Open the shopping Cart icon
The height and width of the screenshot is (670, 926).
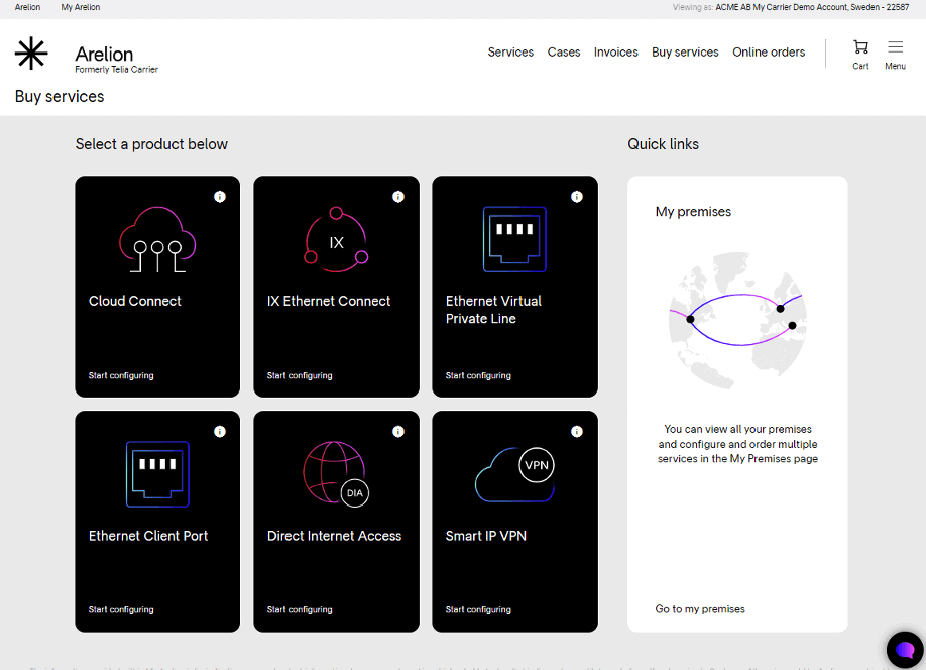click(860, 47)
